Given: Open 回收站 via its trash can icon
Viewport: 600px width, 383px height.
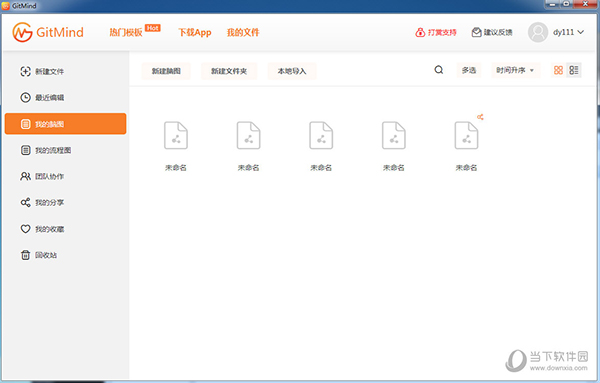Looking at the screenshot, I should [x=25, y=255].
